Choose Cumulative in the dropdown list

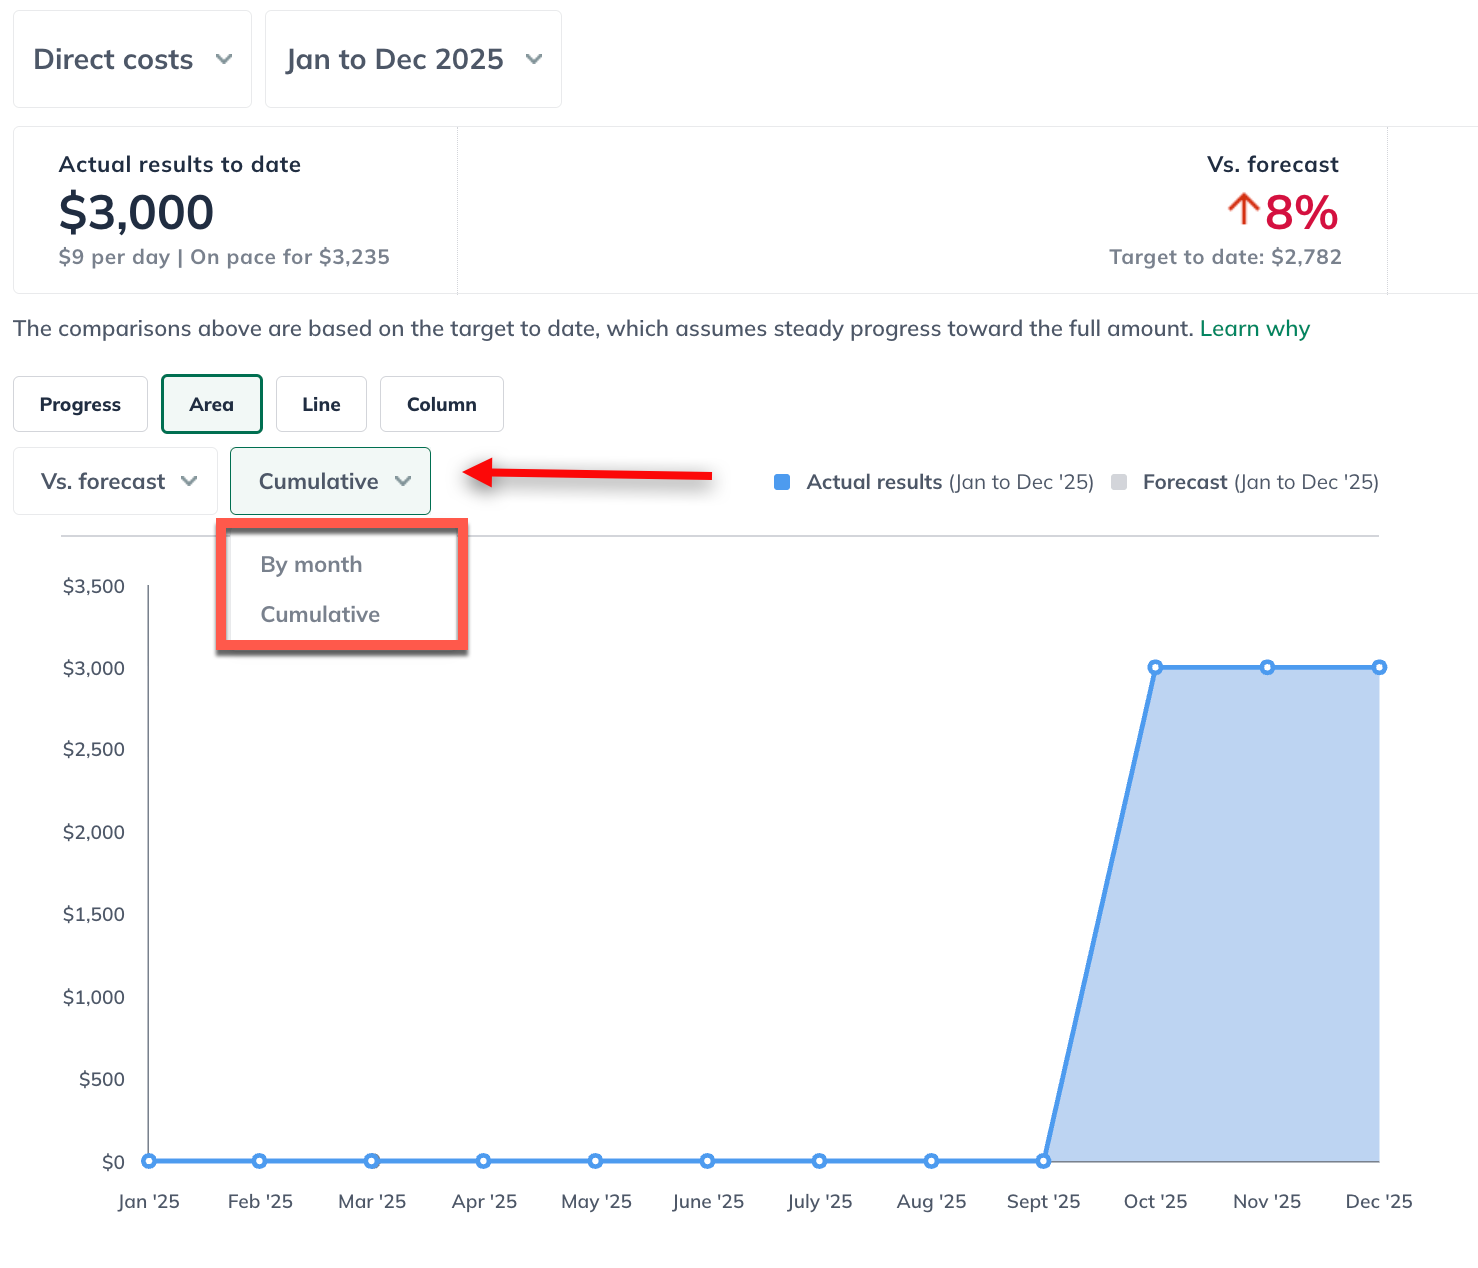320,615
